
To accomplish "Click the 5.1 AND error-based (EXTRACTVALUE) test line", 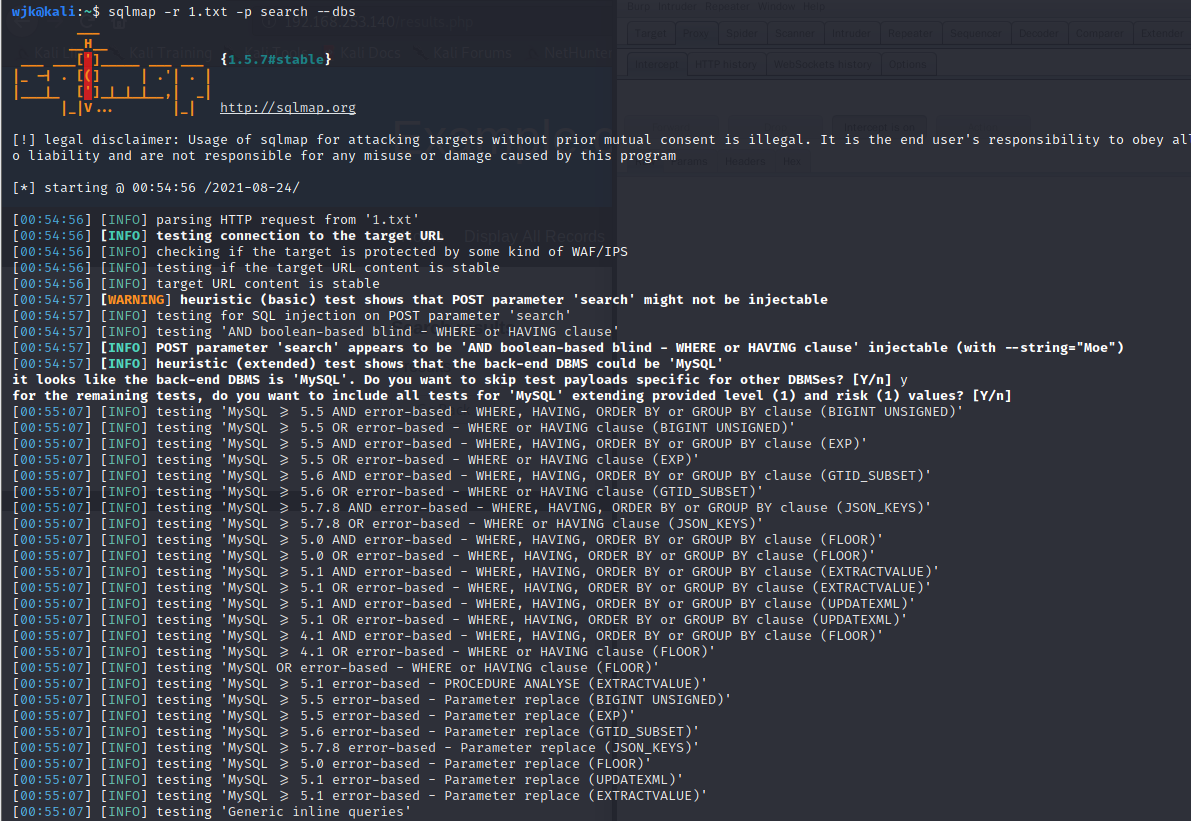I will point(475,571).
